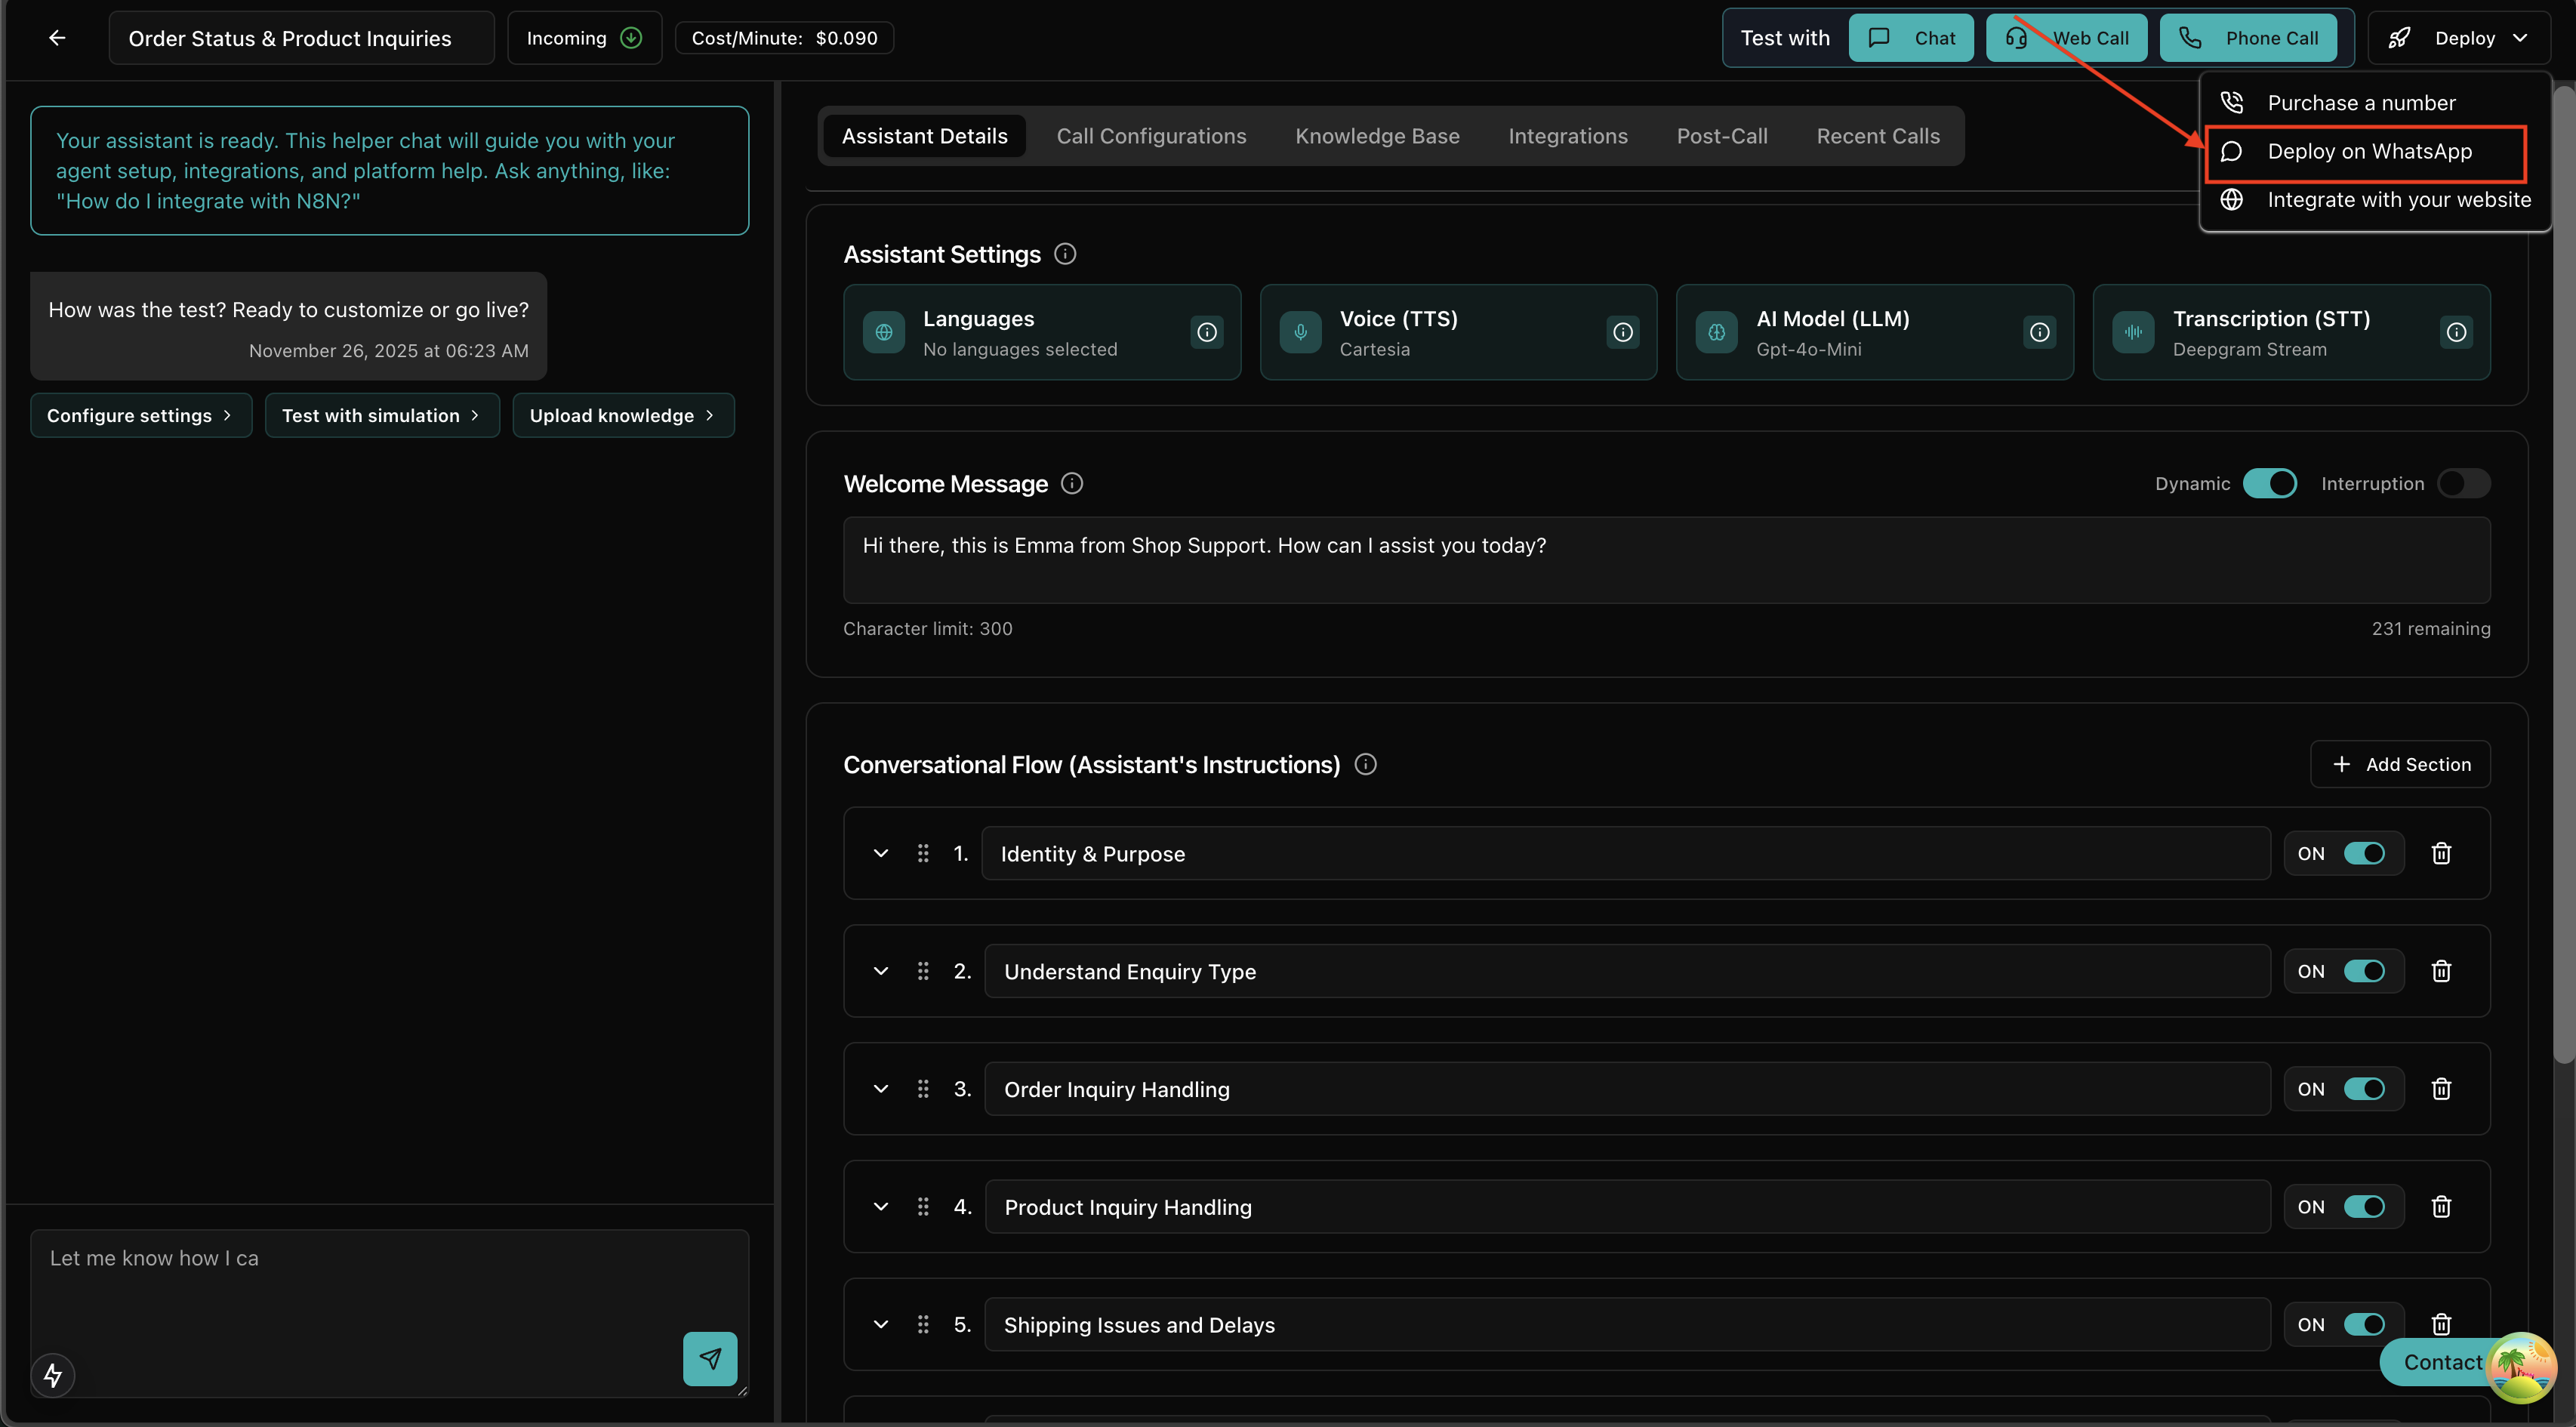Click the lightning bolt quick actions icon
Screen dimensions: 2576x1427
53,1375
